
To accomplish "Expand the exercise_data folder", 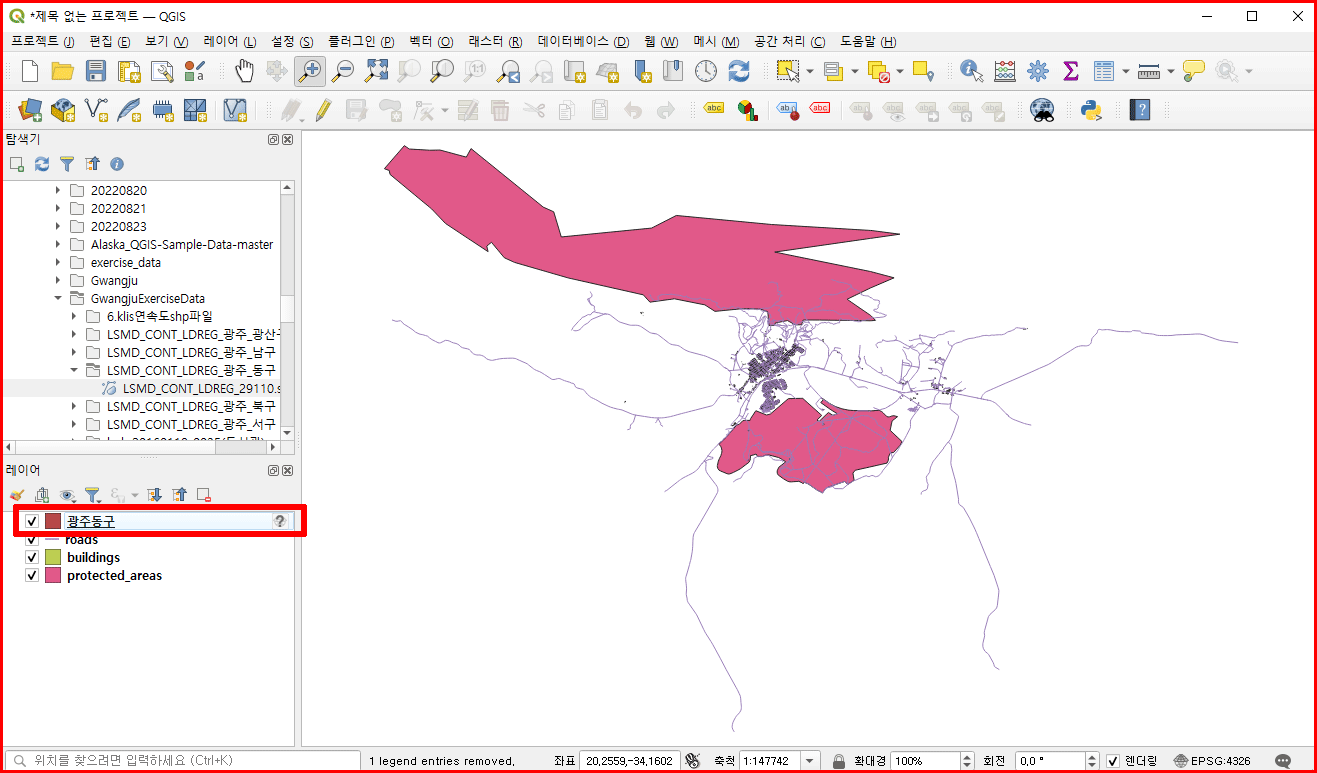I will pyautogui.click(x=58, y=262).
